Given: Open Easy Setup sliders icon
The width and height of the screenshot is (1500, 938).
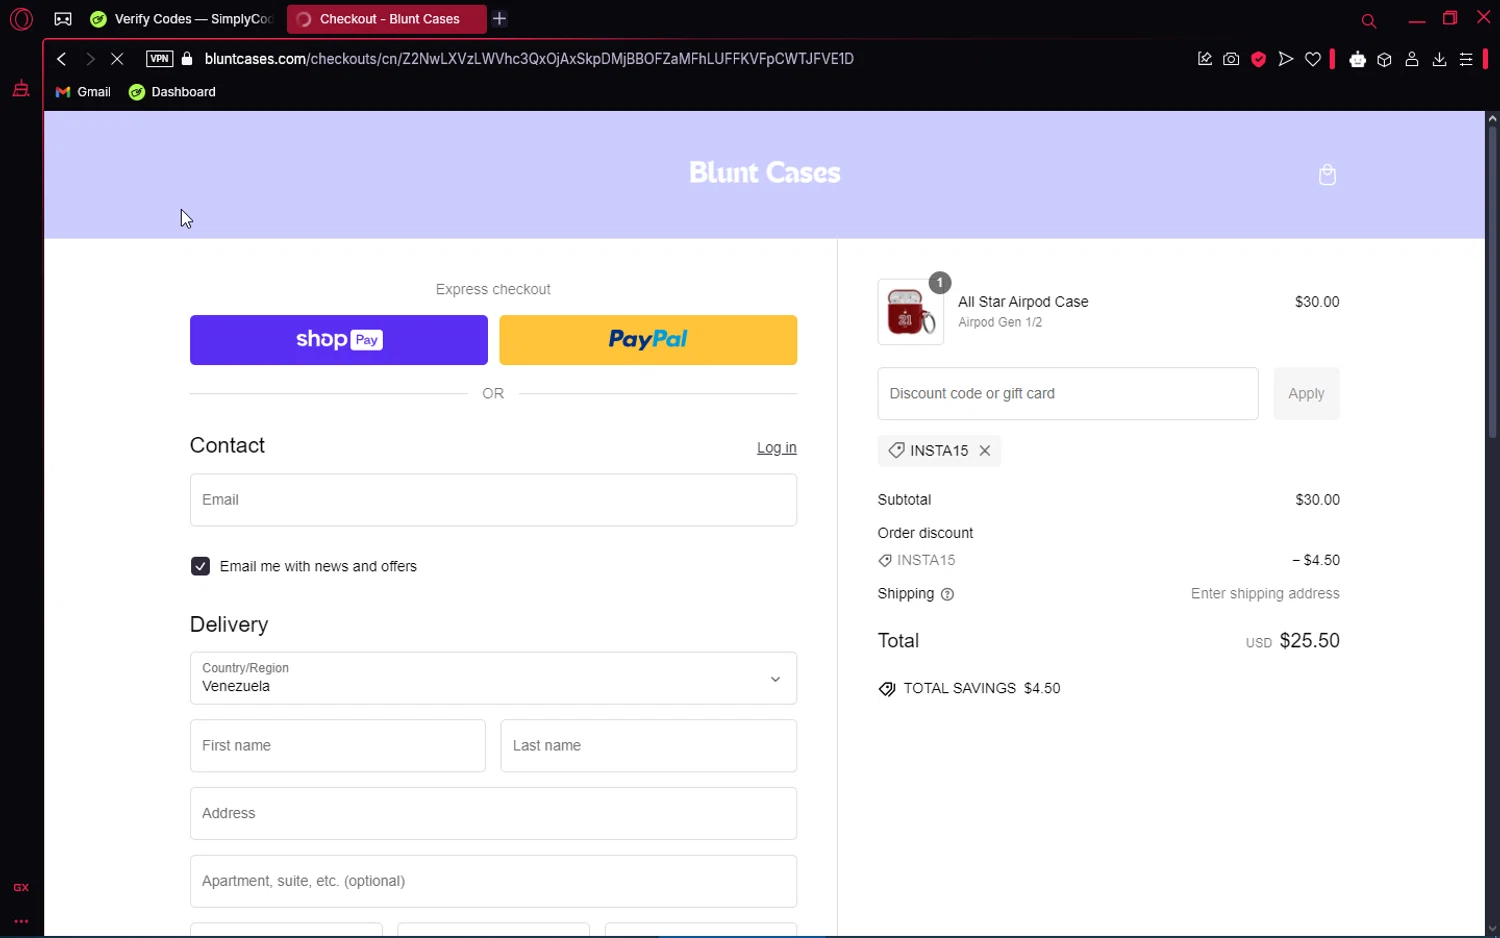Looking at the screenshot, I should pyautogui.click(x=1466, y=59).
